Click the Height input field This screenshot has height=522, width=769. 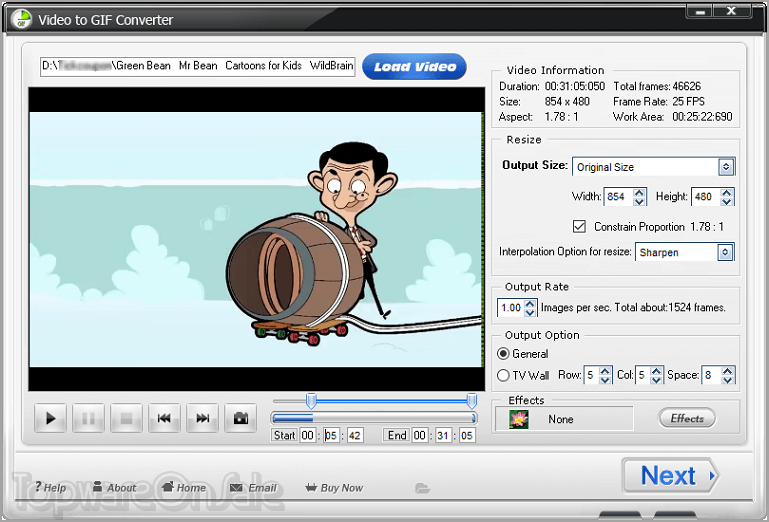pyautogui.click(x=706, y=197)
